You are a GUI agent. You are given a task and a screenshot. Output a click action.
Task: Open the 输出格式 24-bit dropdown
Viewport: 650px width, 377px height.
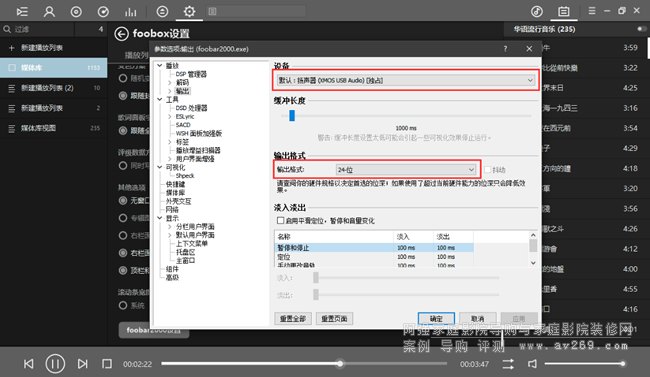tap(405, 169)
